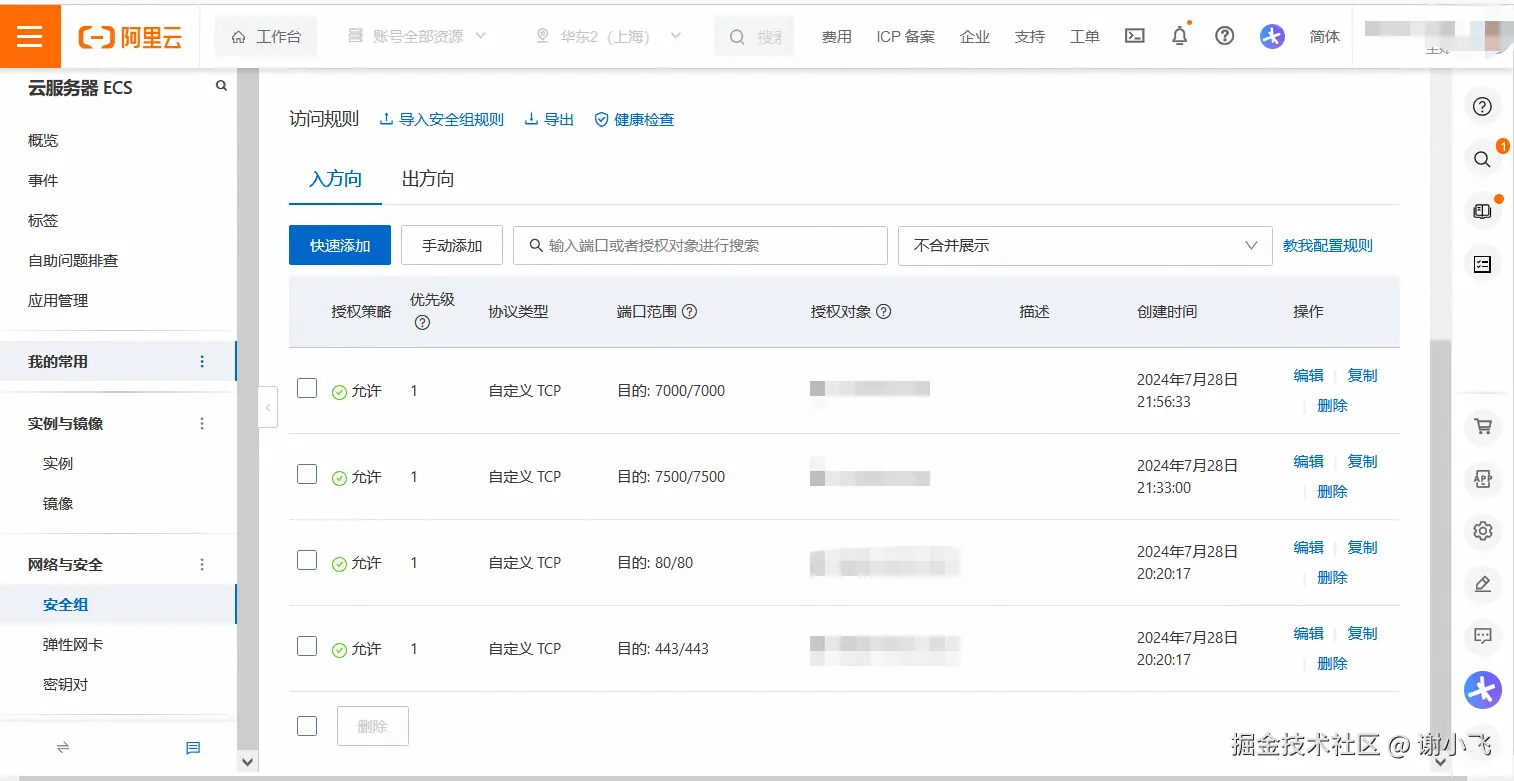Open the 工单 menu
This screenshot has height=781, width=1514.
[1085, 36]
